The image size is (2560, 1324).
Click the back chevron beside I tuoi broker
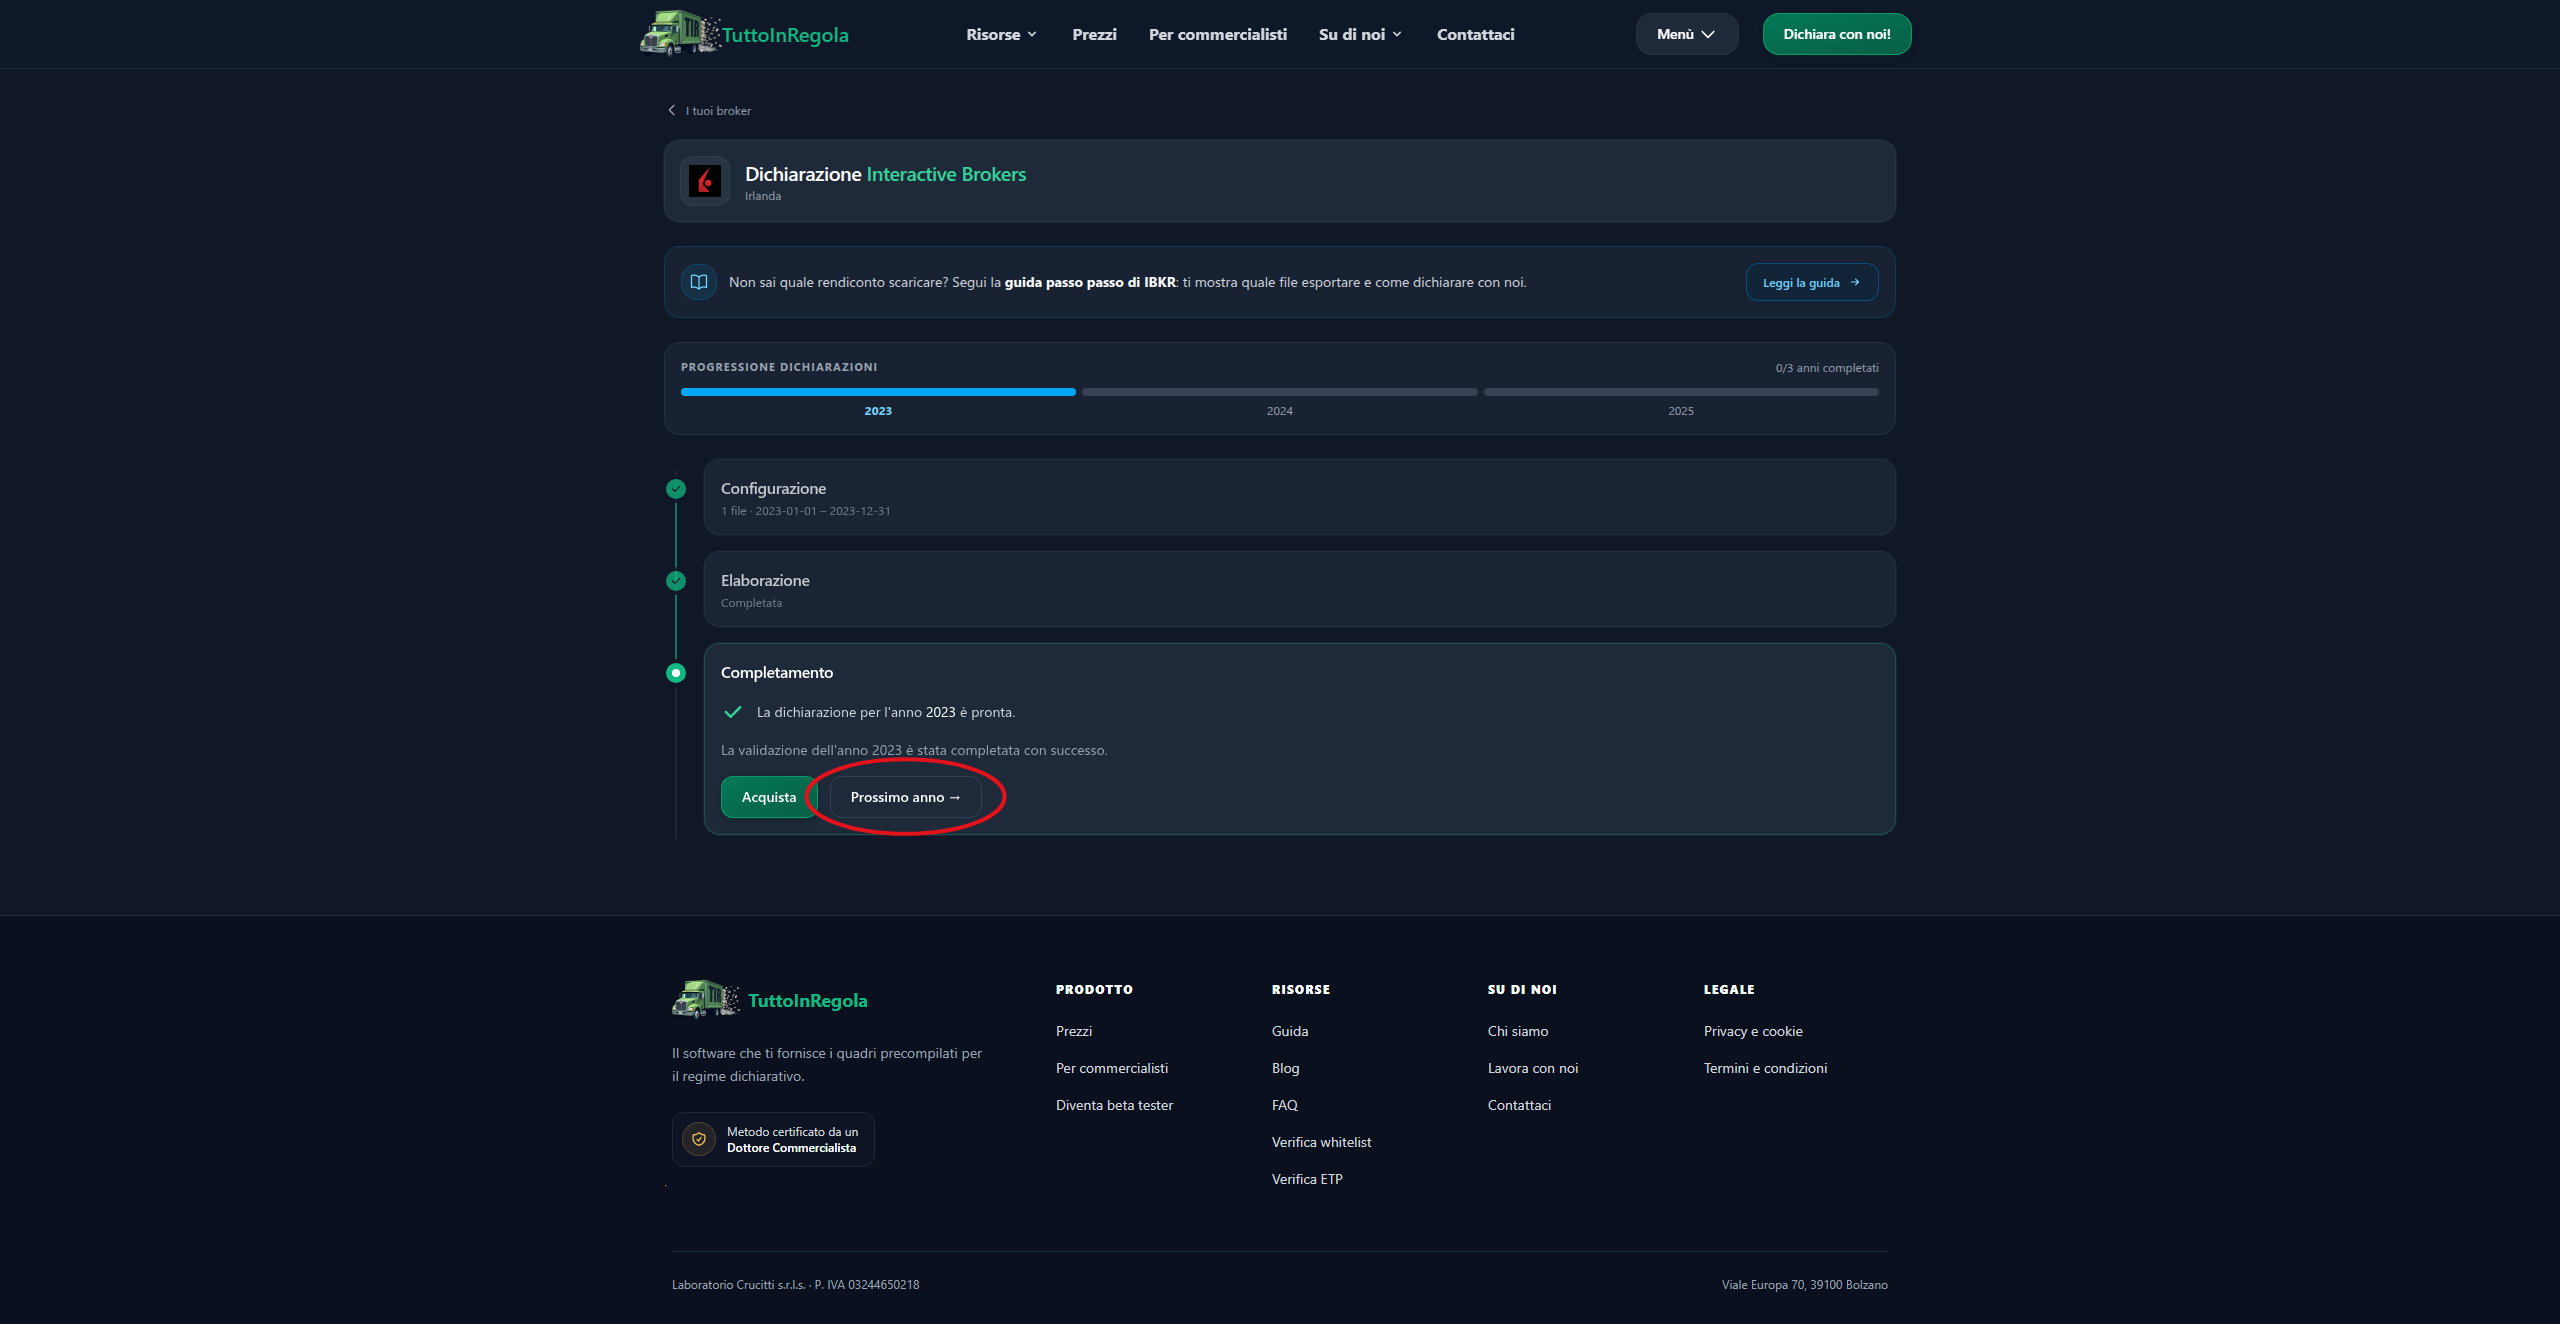(672, 110)
